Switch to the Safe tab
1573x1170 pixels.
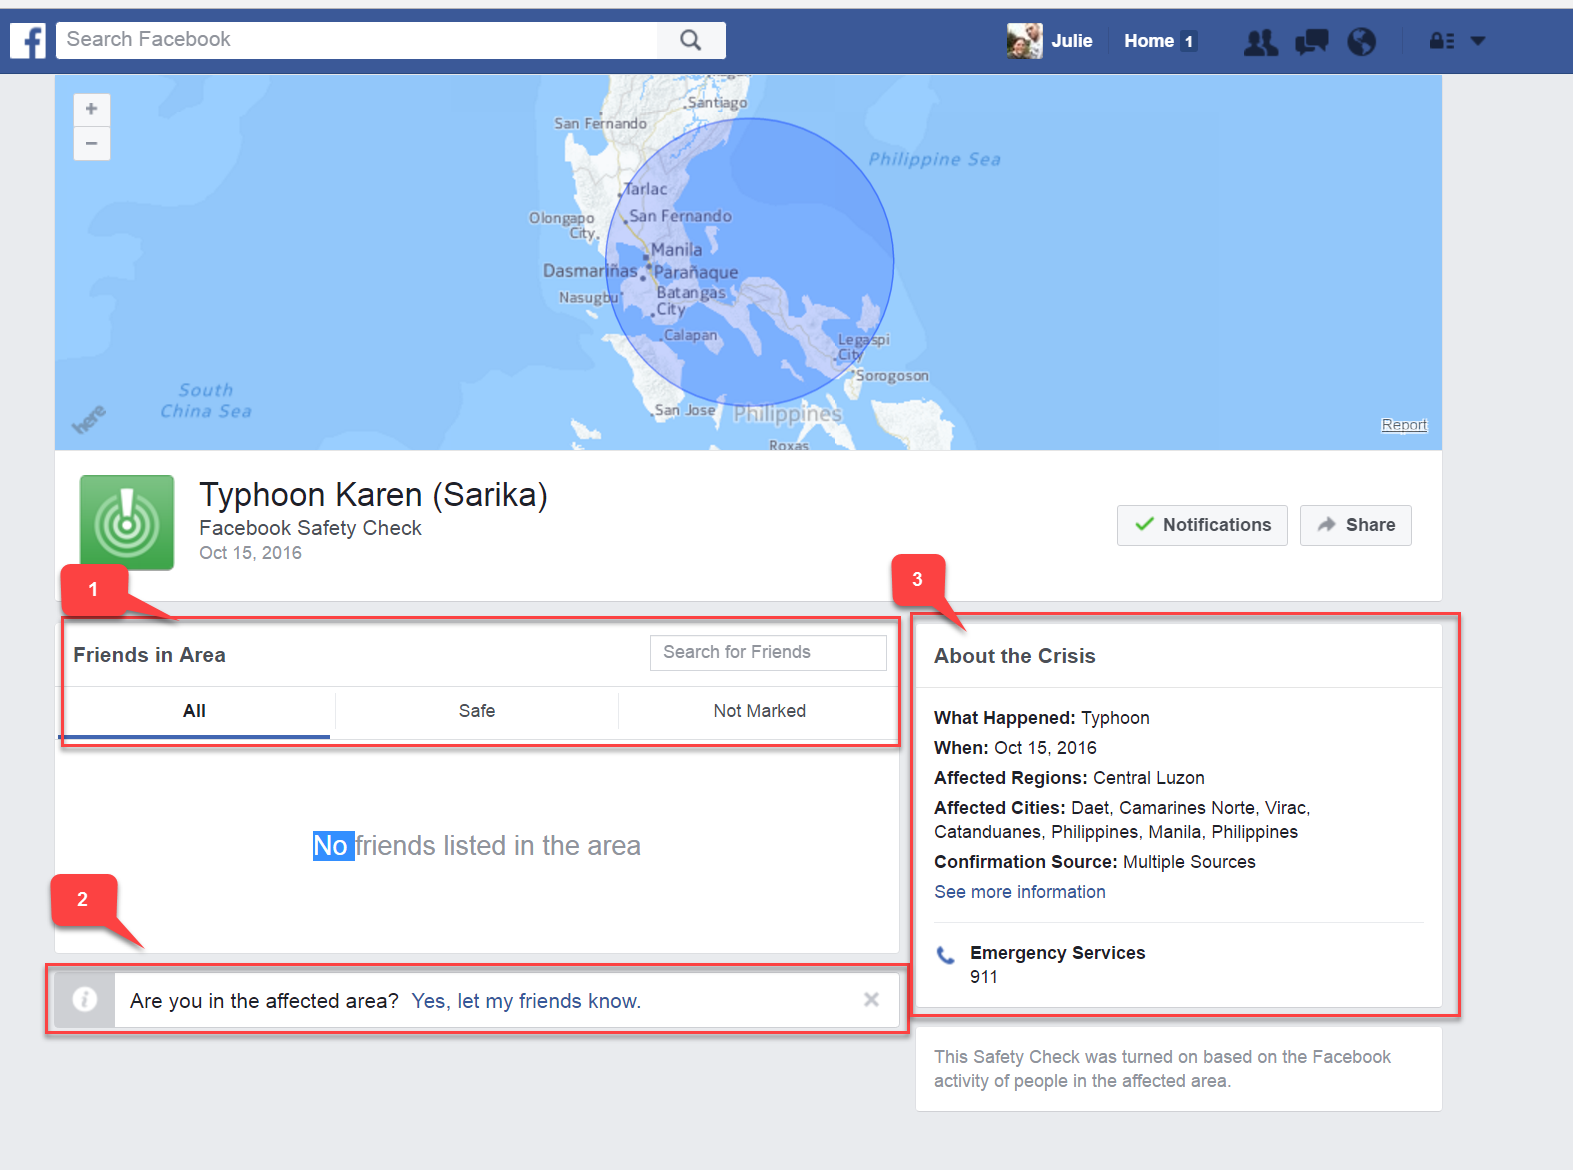coord(477,711)
